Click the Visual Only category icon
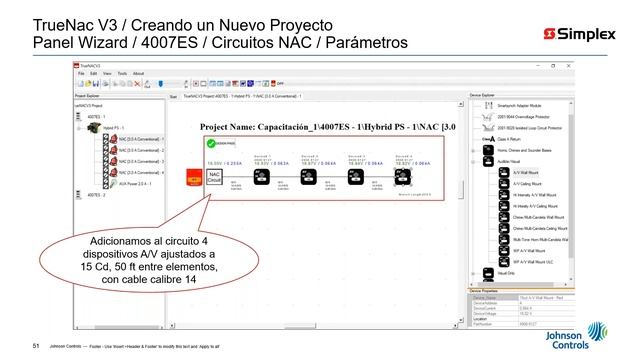Viewport: 640px width, 360px height. (488, 273)
